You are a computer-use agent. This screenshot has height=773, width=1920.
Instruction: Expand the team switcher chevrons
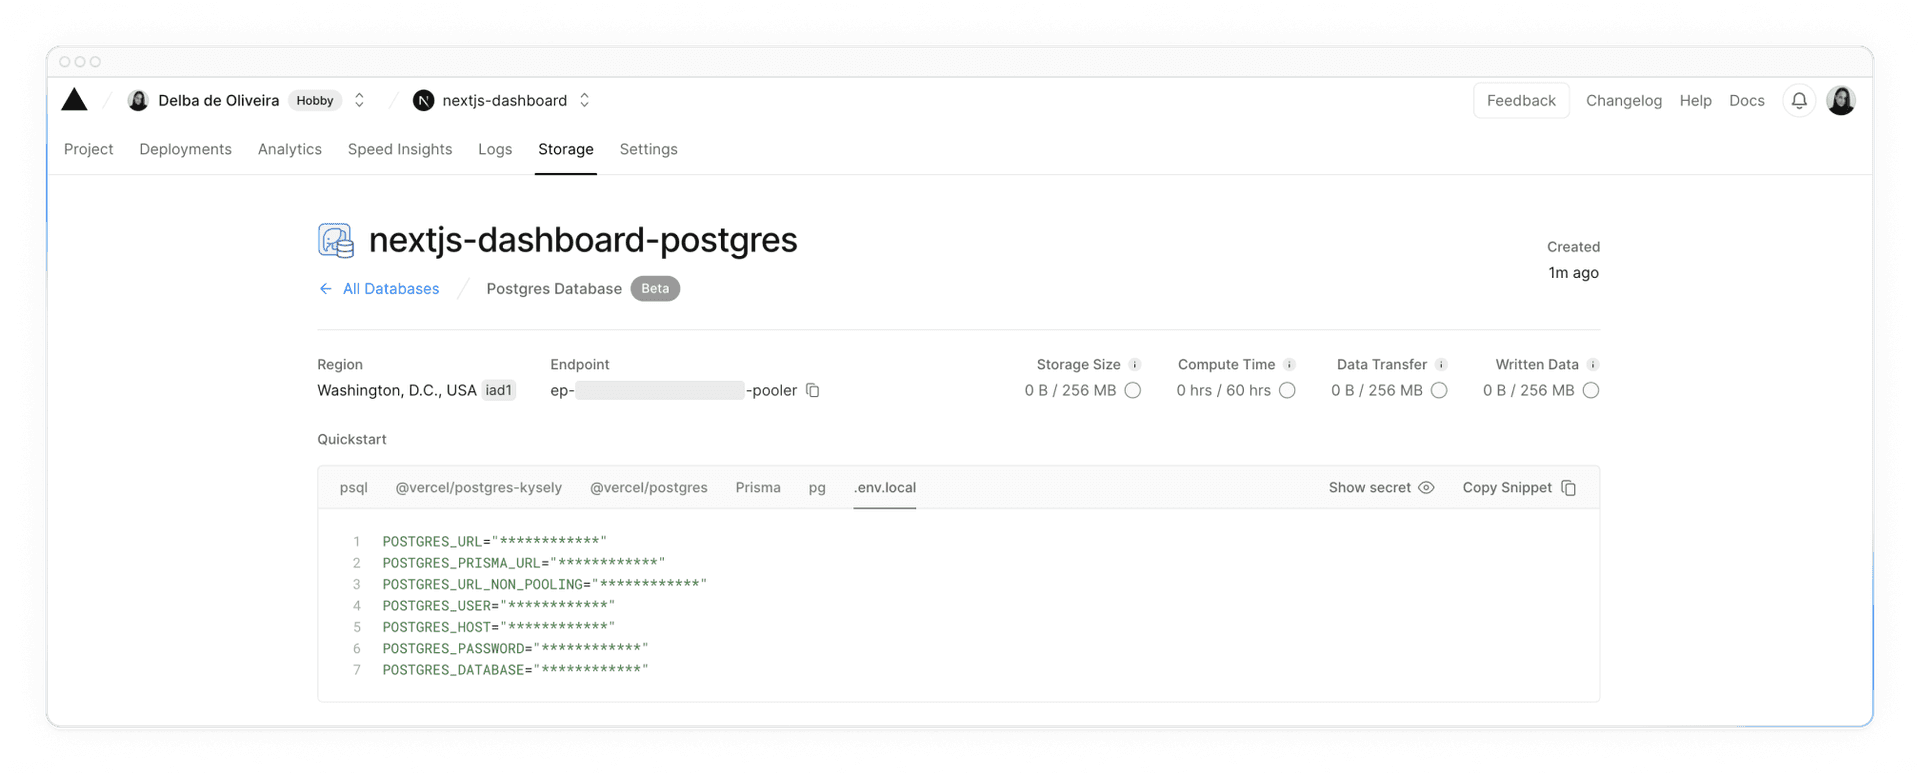(359, 100)
